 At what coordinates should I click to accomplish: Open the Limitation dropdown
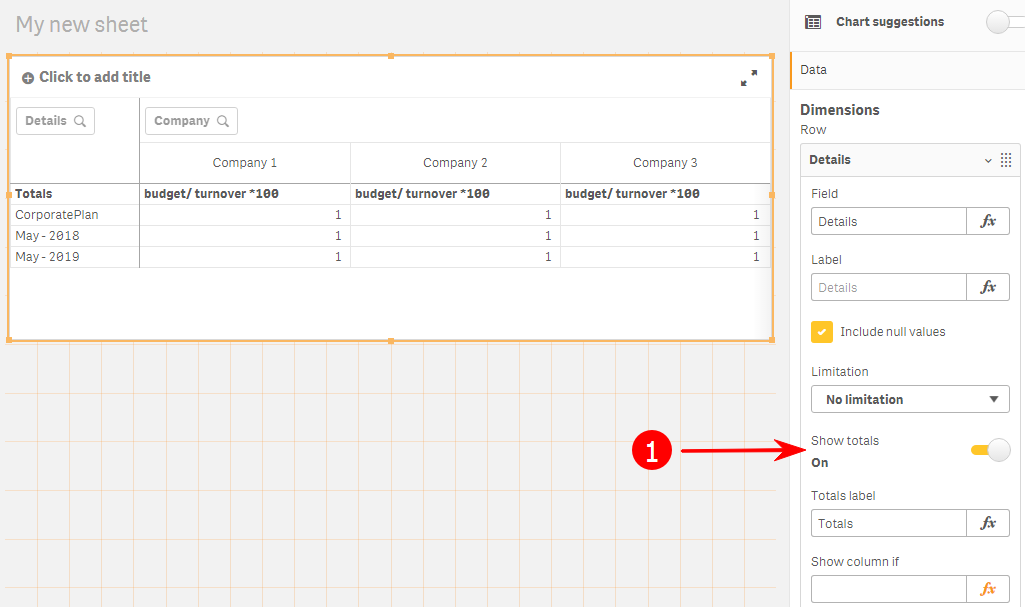910,399
